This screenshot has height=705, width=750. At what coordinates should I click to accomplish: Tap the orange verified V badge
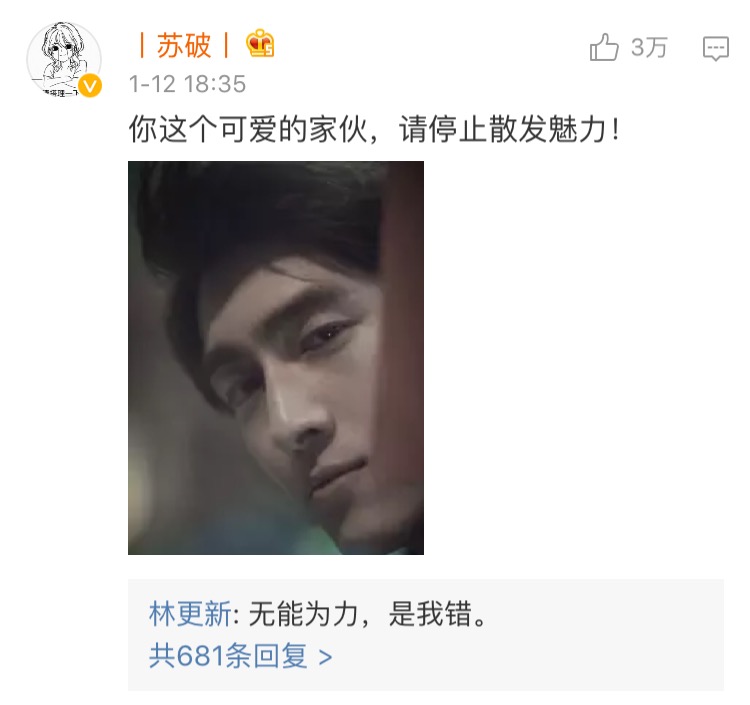pyautogui.click(x=90, y=86)
